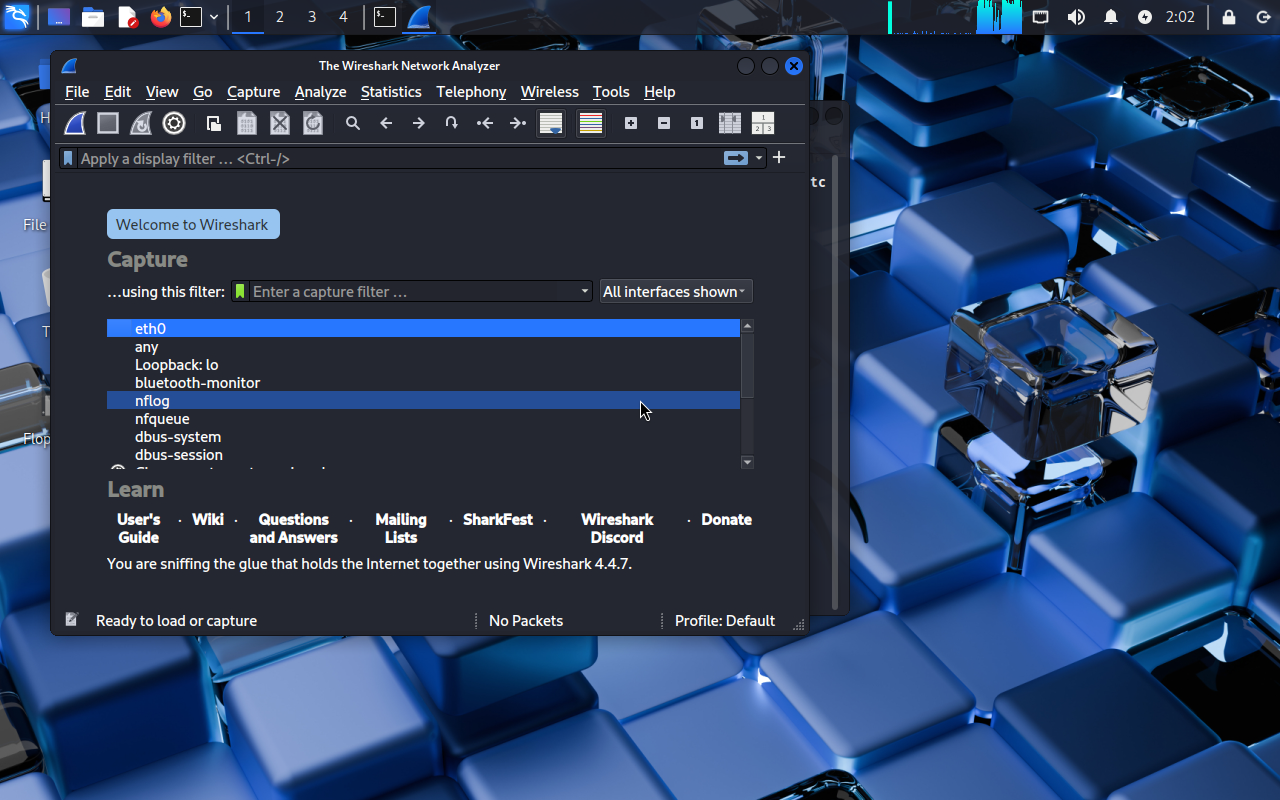The image size is (1280, 800).
Task: Jump to the first packet icon
Action: 485,123
